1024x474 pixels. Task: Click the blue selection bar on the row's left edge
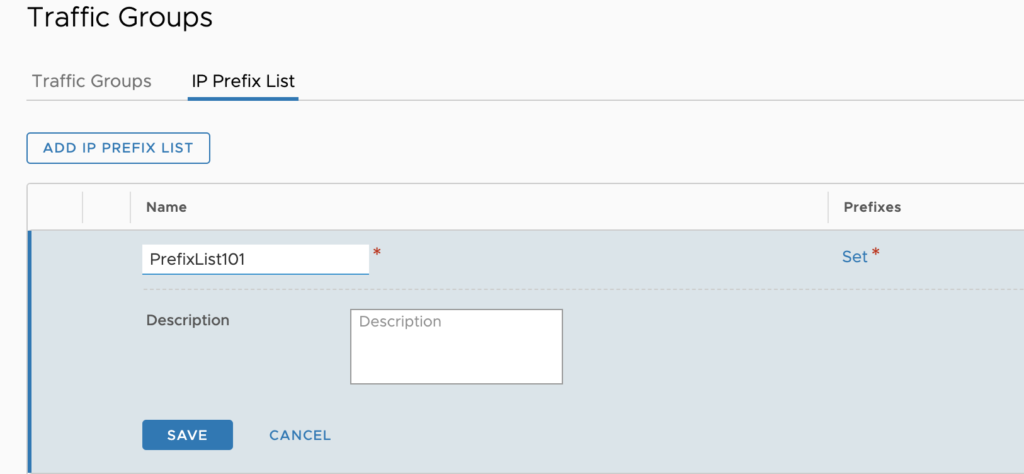point(30,351)
